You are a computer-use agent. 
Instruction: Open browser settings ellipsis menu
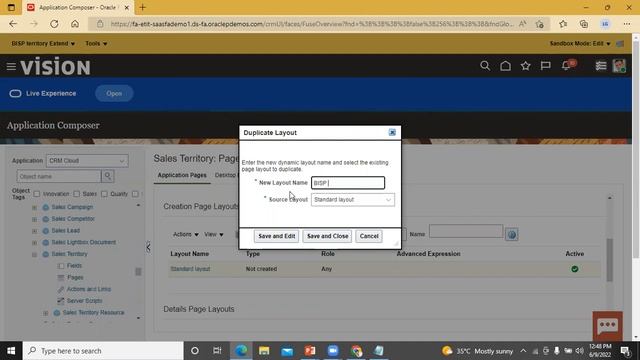point(627,24)
